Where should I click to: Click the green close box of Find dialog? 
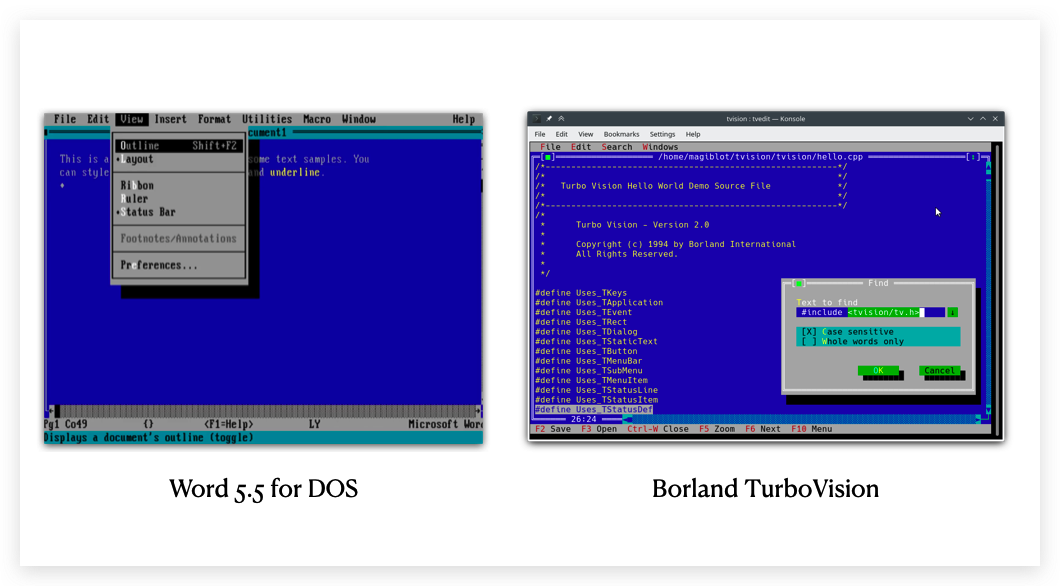(798, 283)
